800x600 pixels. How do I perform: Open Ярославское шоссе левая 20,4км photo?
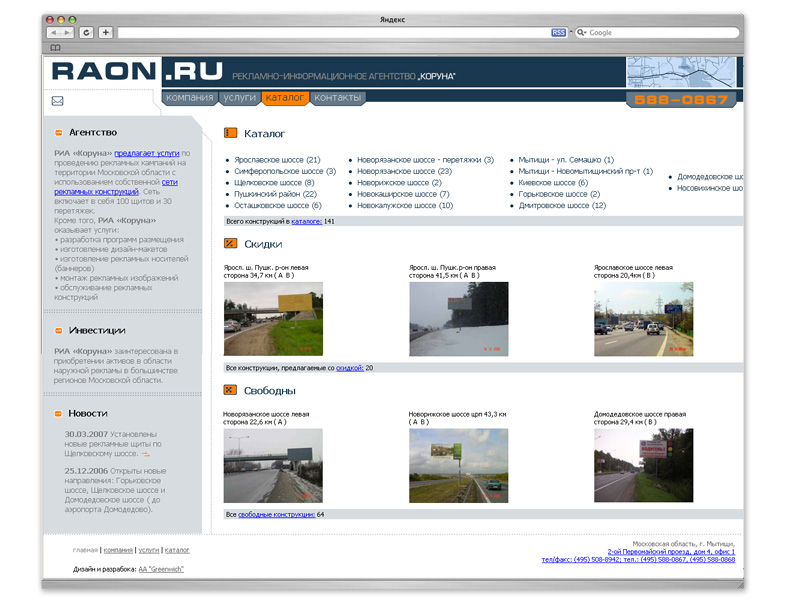(643, 319)
